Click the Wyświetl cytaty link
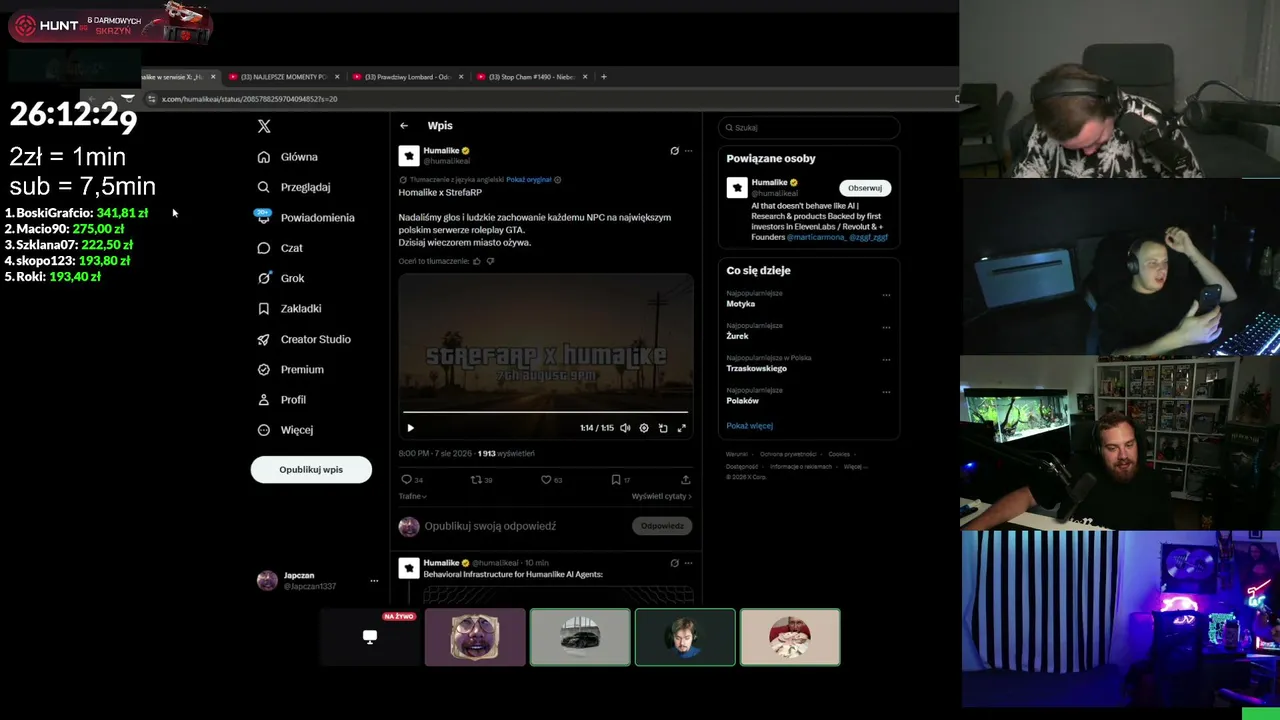The height and width of the screenshot is (720, 1280). coord(661,496)
